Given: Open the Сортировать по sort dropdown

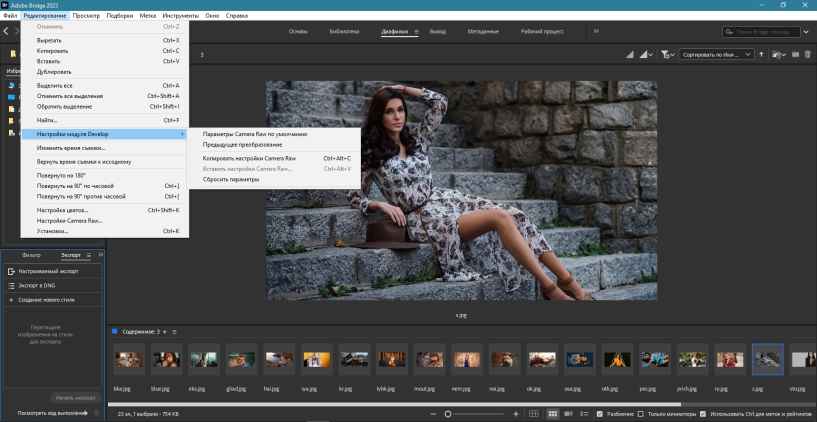Looking at the screenshot, I should [716, 54].
